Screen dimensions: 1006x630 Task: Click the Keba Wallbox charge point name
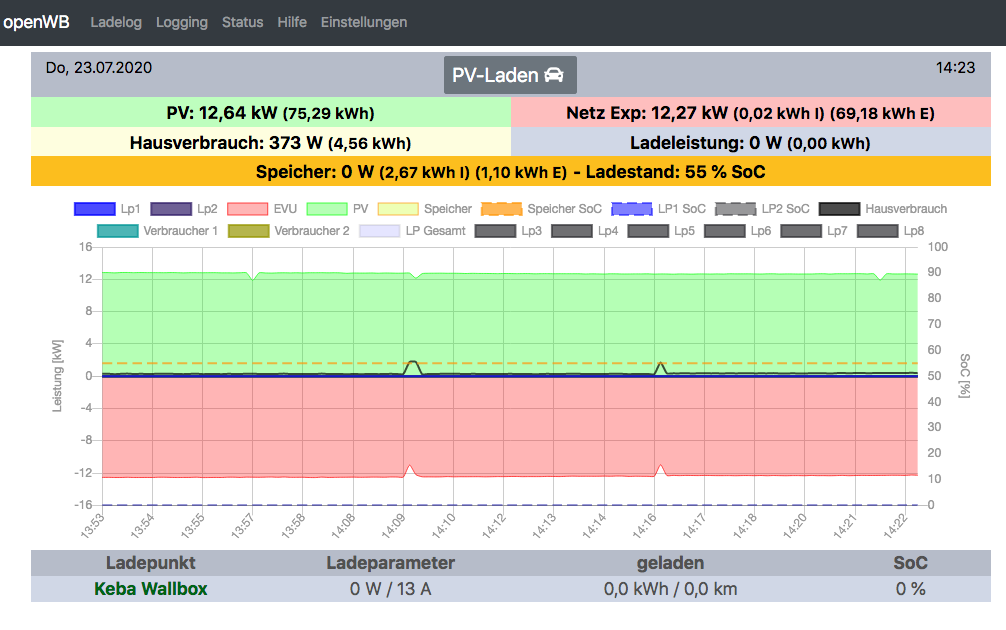(151, 589)
